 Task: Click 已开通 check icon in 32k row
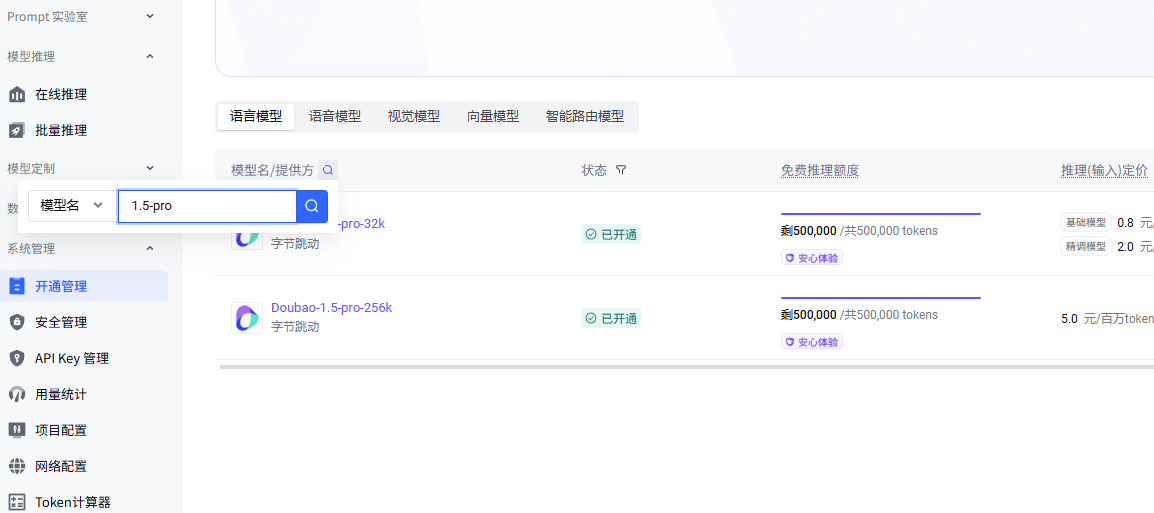coord(590,235)
